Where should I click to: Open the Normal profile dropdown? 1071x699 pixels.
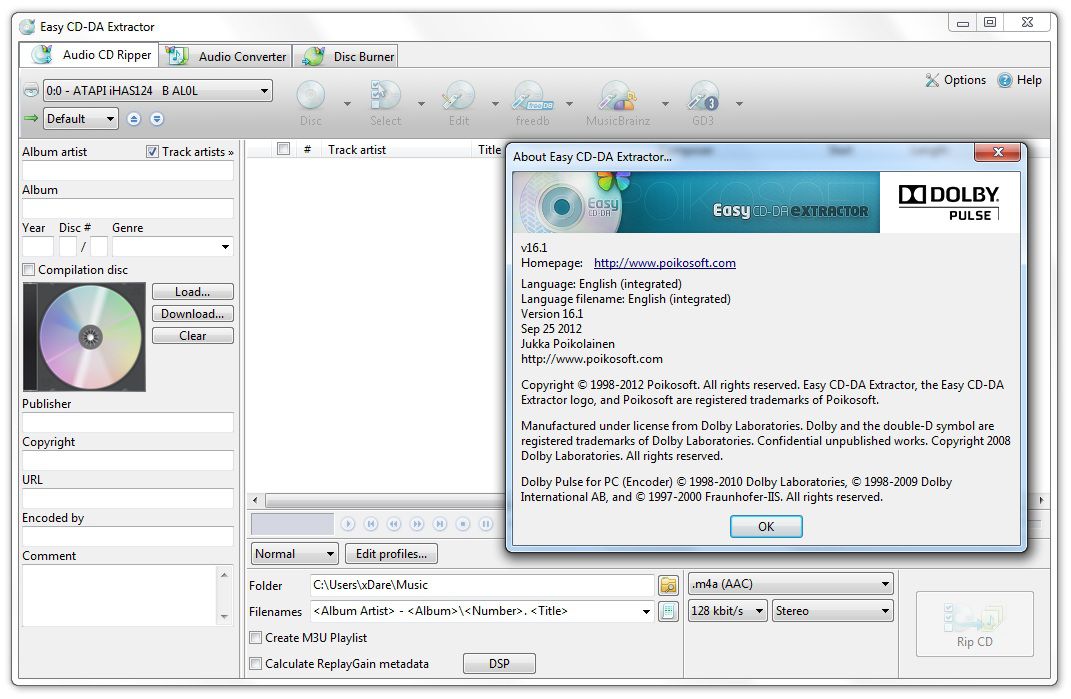295,553
